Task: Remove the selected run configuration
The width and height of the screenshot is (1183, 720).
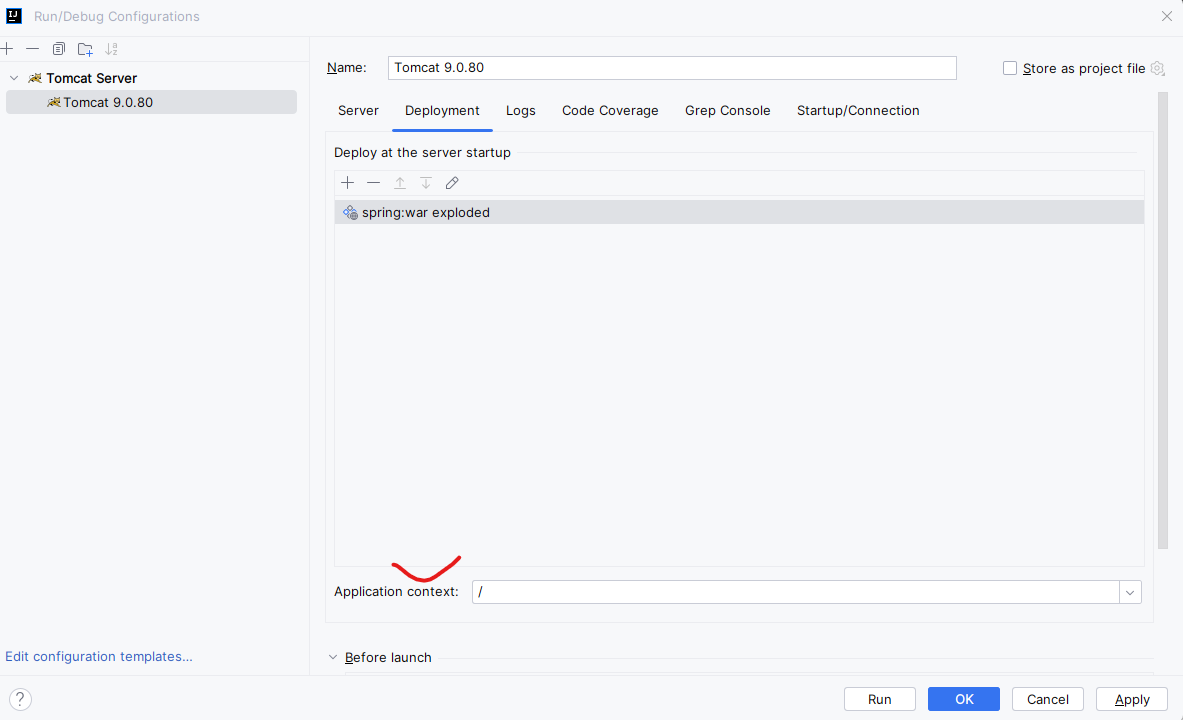Action: tap(32, 49)
